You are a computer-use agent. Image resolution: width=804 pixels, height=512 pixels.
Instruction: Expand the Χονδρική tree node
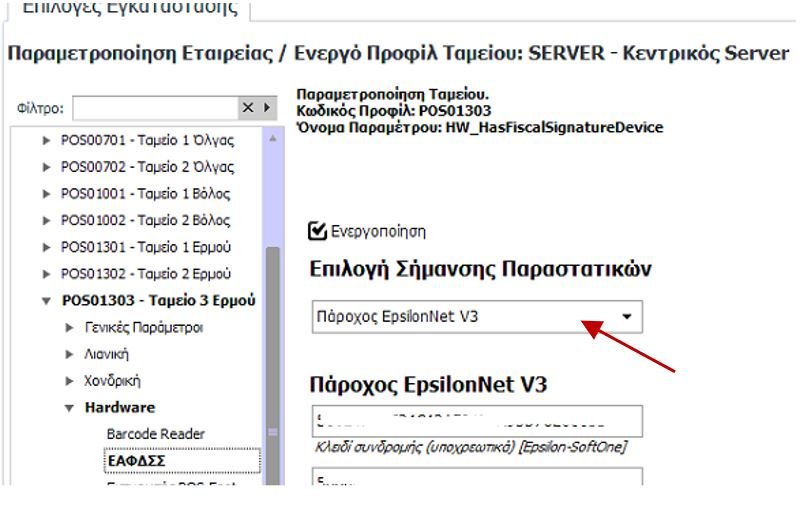click(69, 381)
